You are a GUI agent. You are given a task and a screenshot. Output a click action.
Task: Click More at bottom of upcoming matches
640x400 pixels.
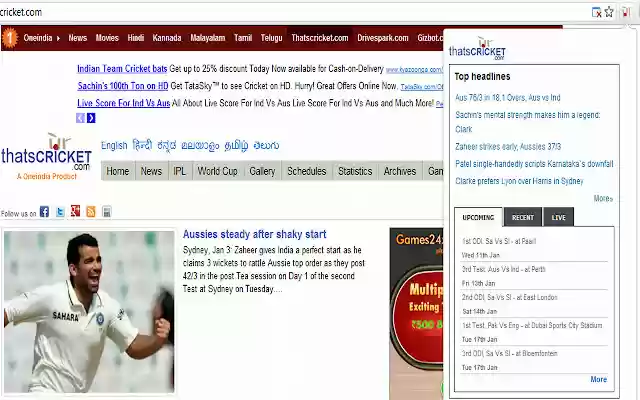point(599,379)
